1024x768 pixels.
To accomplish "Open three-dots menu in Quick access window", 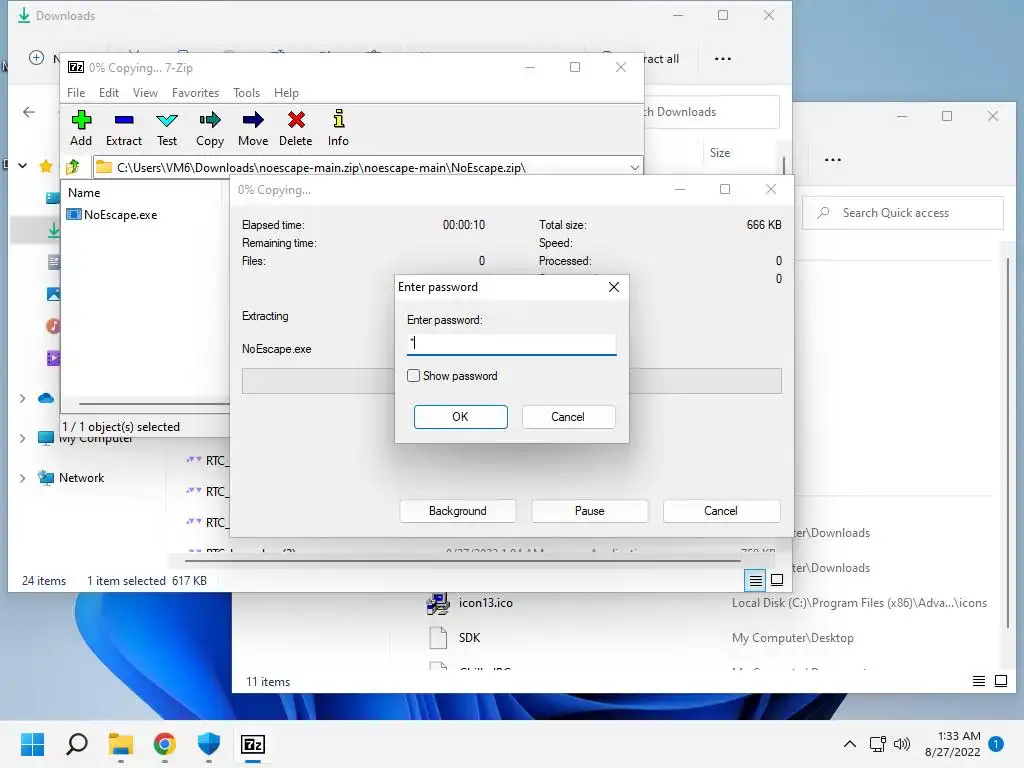I will pyautogui.click(x=833, y=160).
